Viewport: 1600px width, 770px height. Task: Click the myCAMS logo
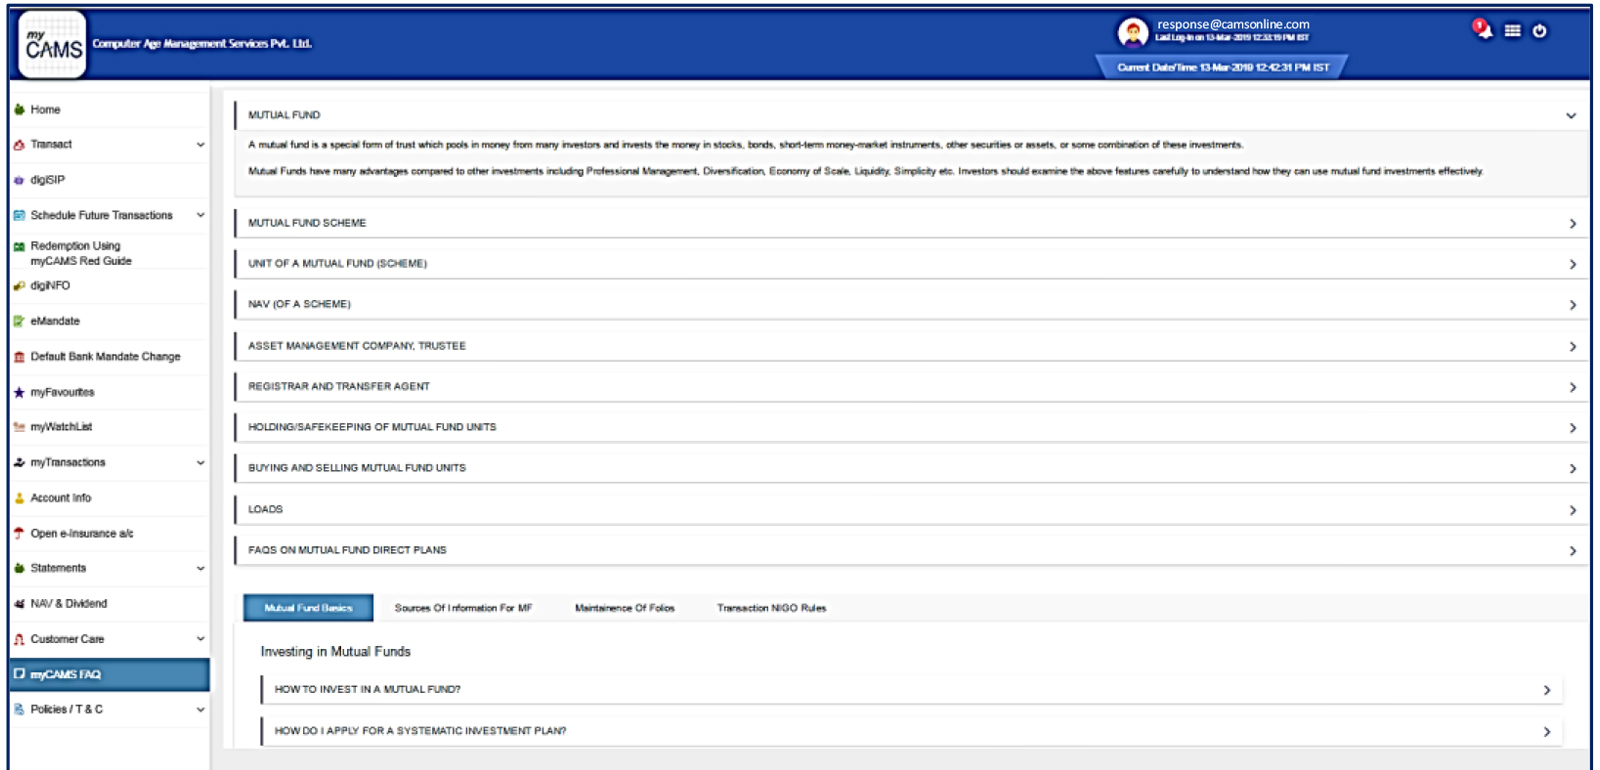pos(53,45)
